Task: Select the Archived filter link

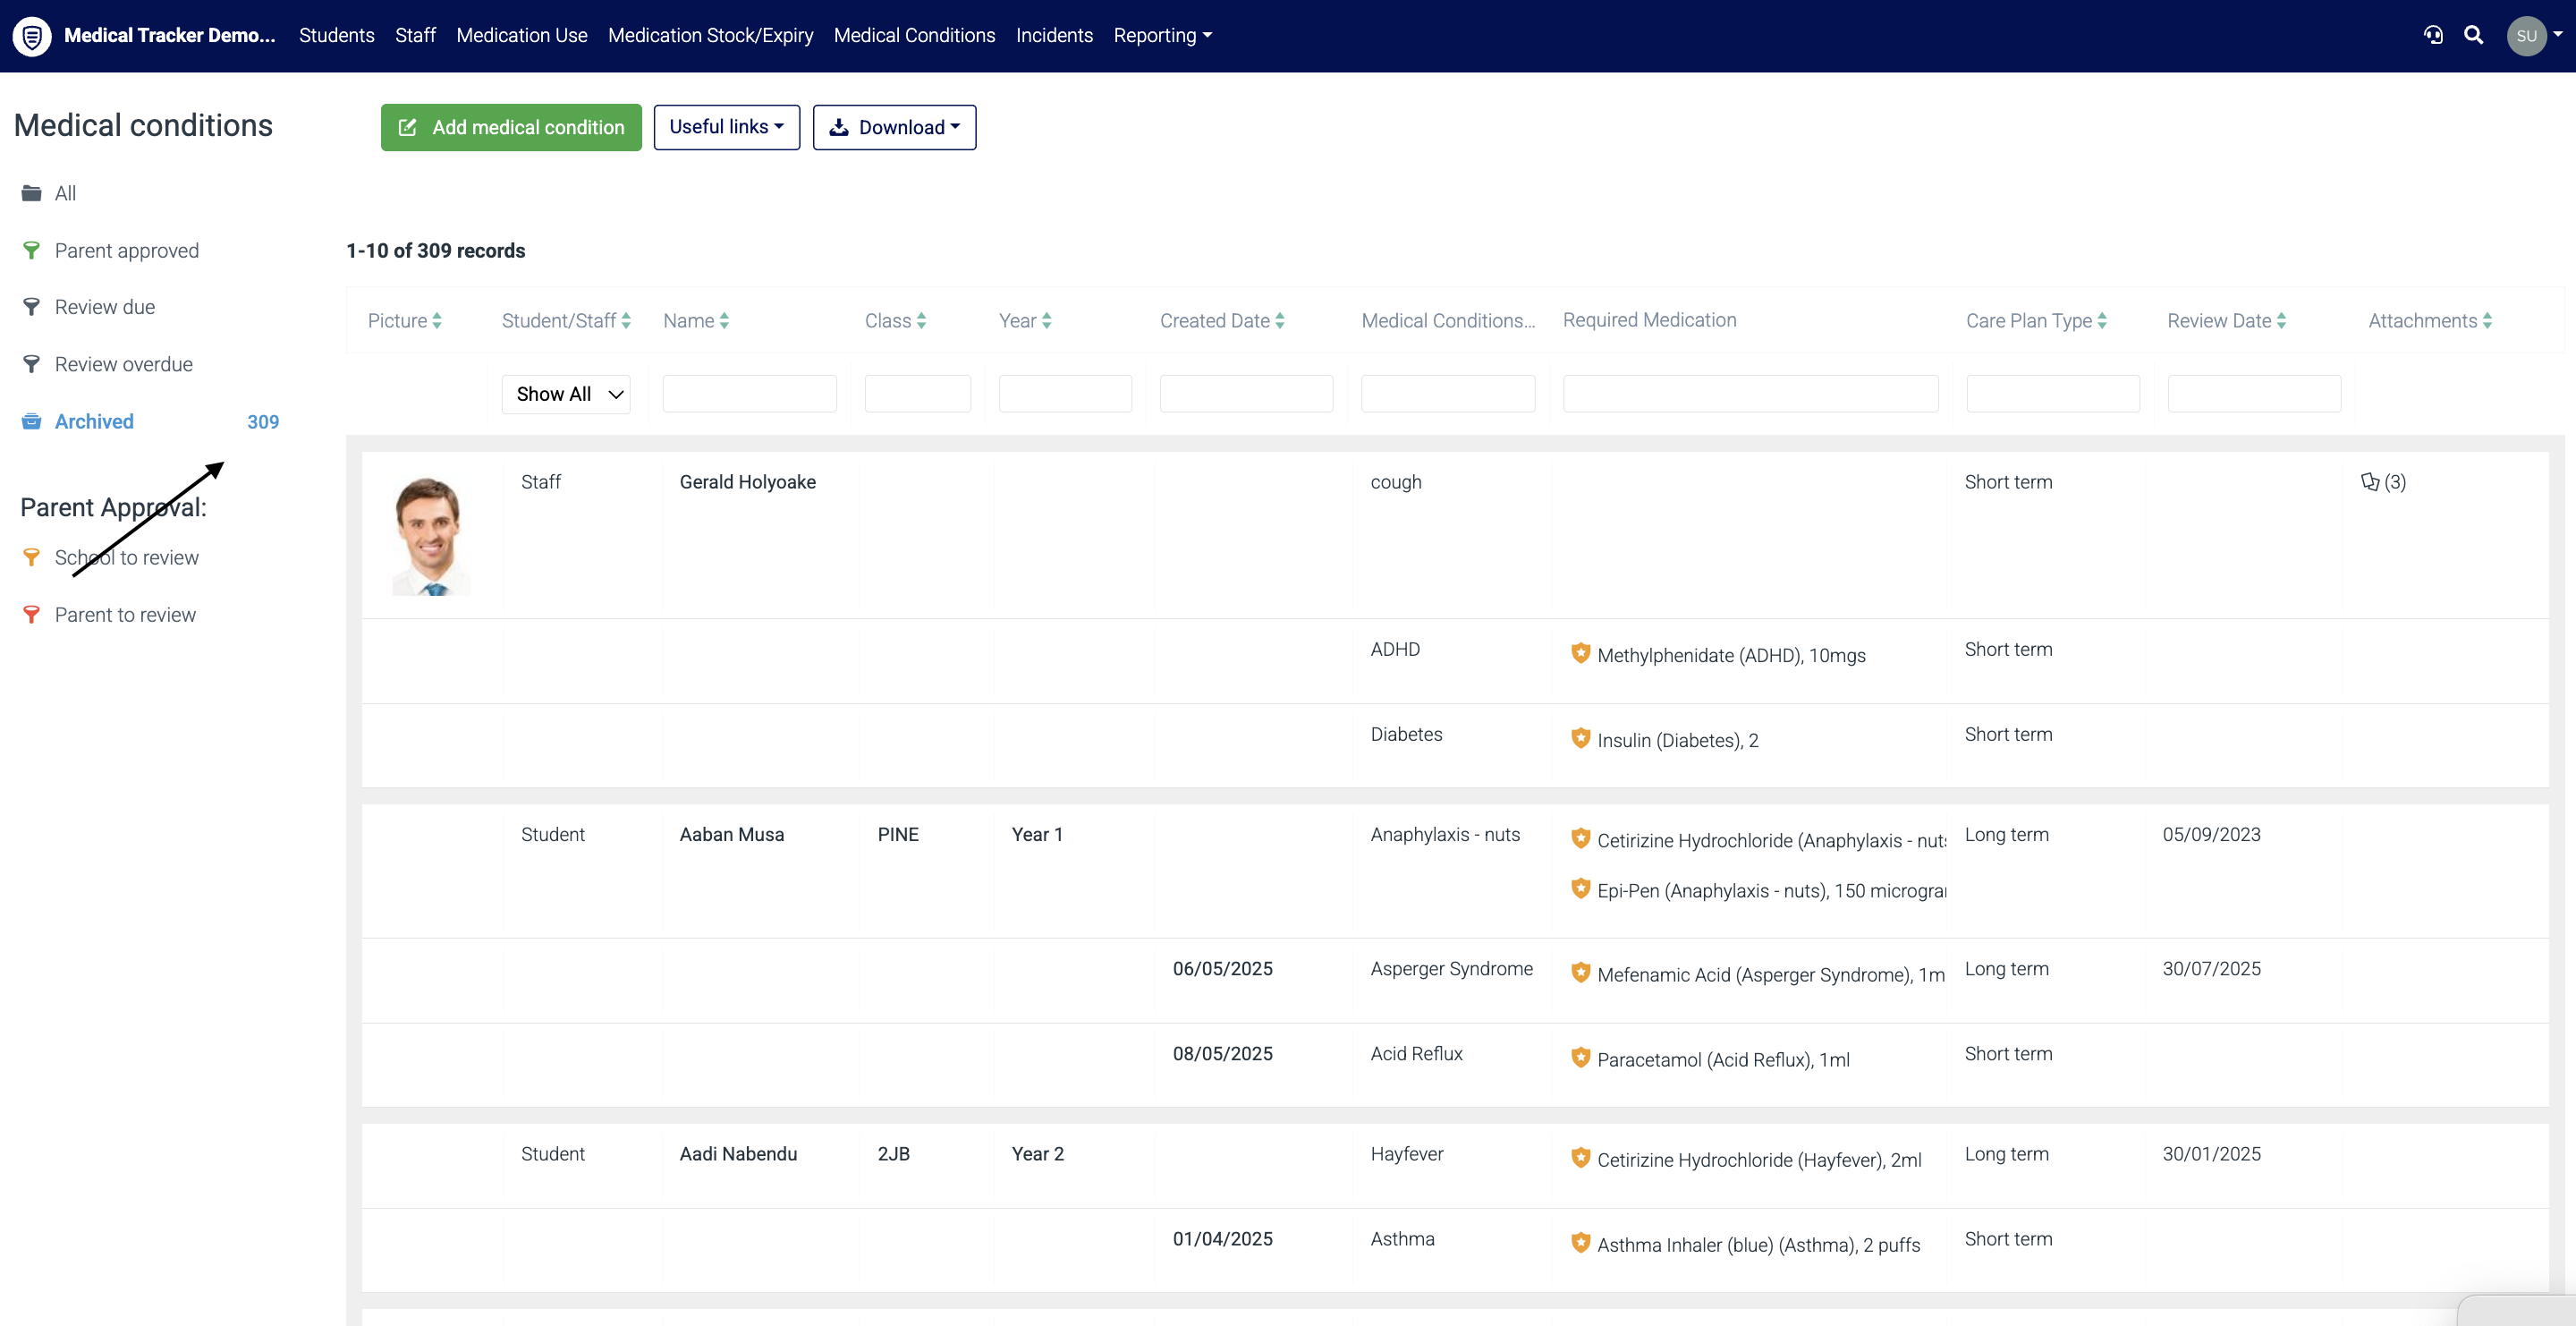Action: point(94,422)
